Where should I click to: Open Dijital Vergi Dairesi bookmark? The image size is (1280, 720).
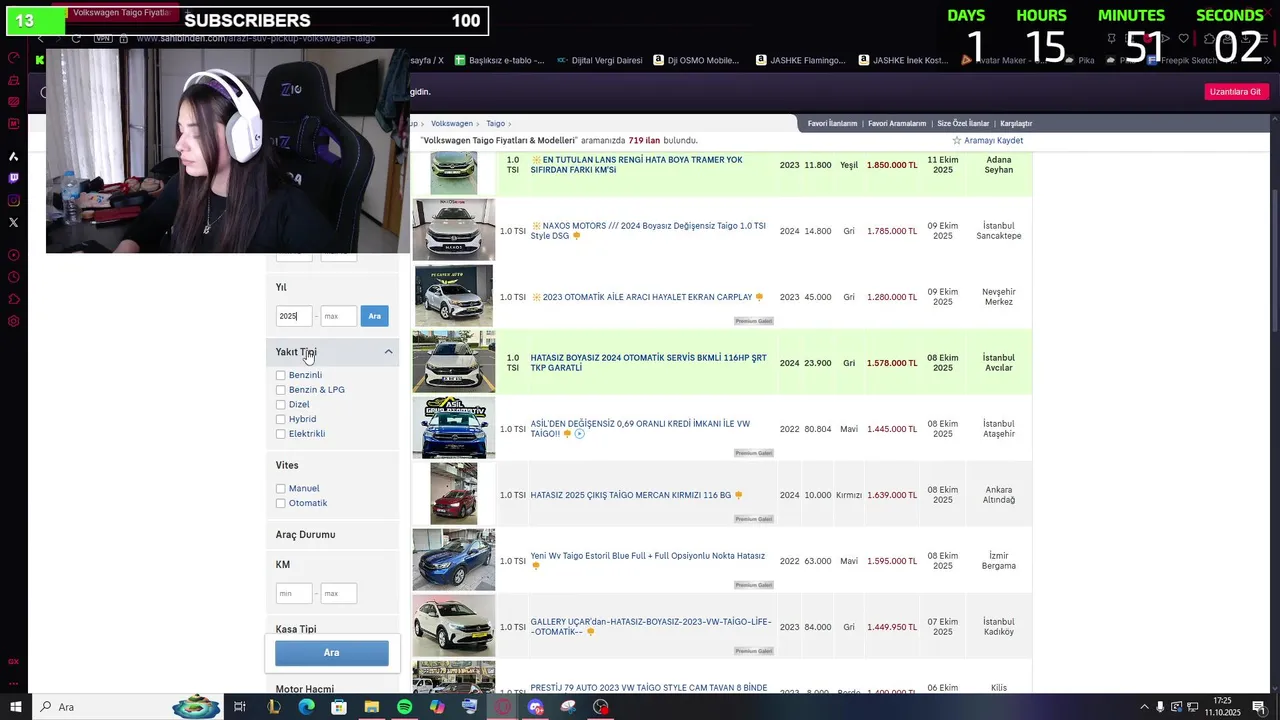(599, 60)
